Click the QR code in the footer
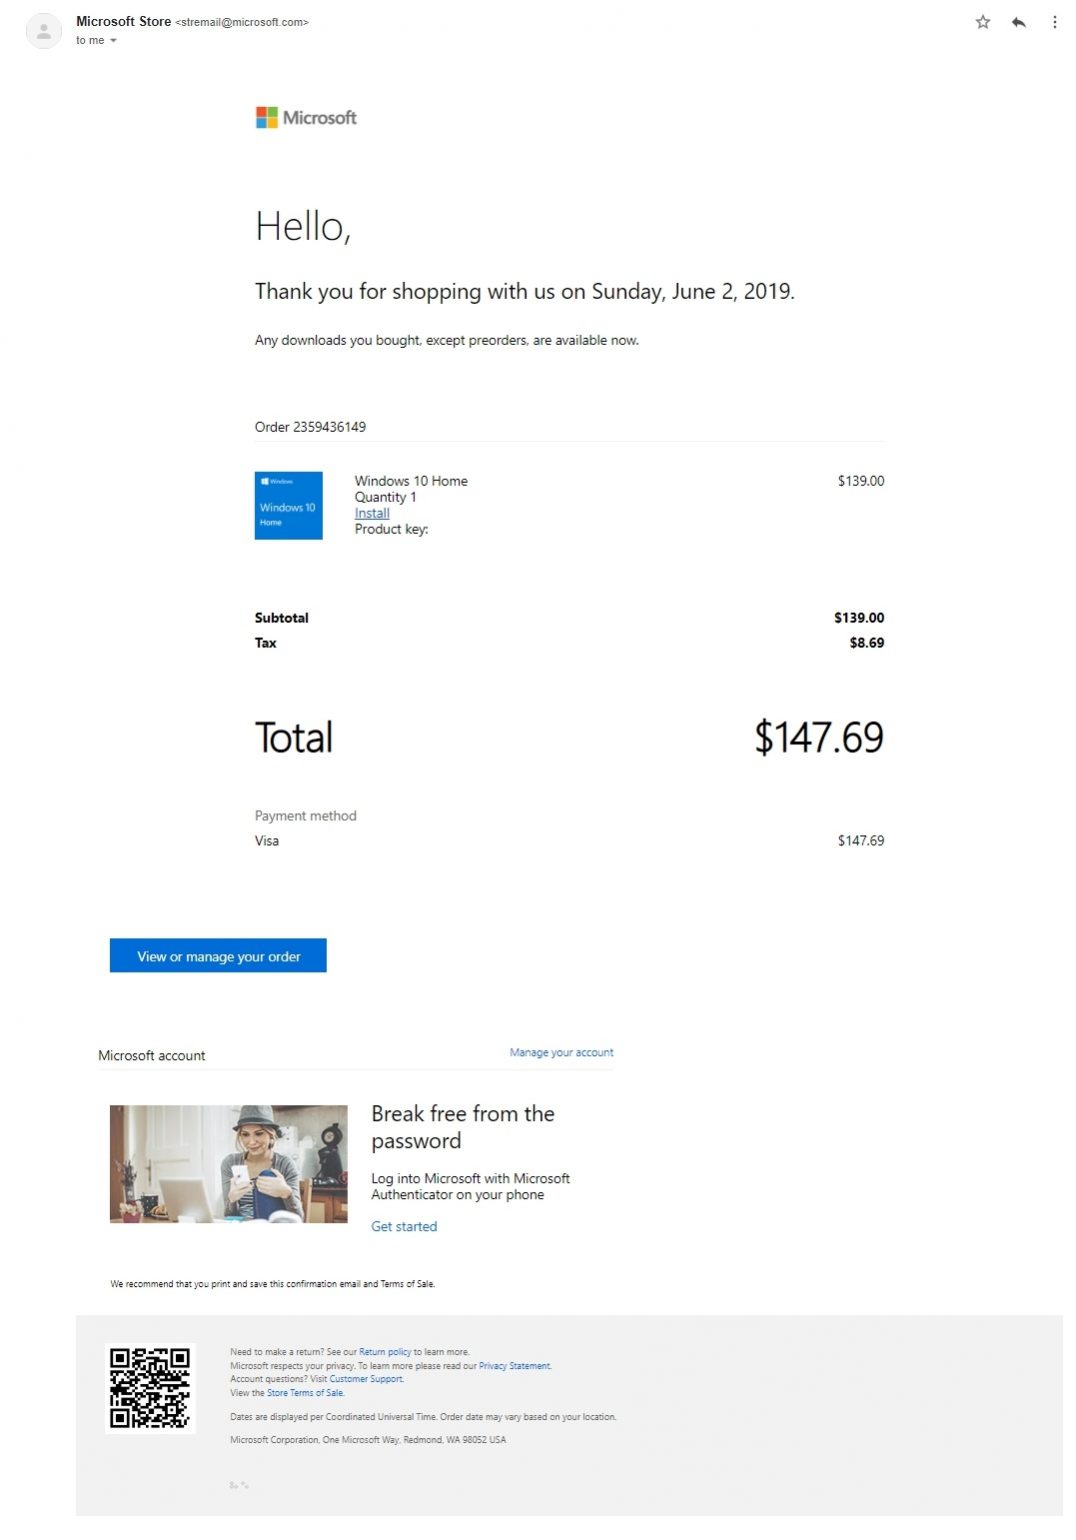This screenshot has width=1076, height=1540. [152, 1390]
